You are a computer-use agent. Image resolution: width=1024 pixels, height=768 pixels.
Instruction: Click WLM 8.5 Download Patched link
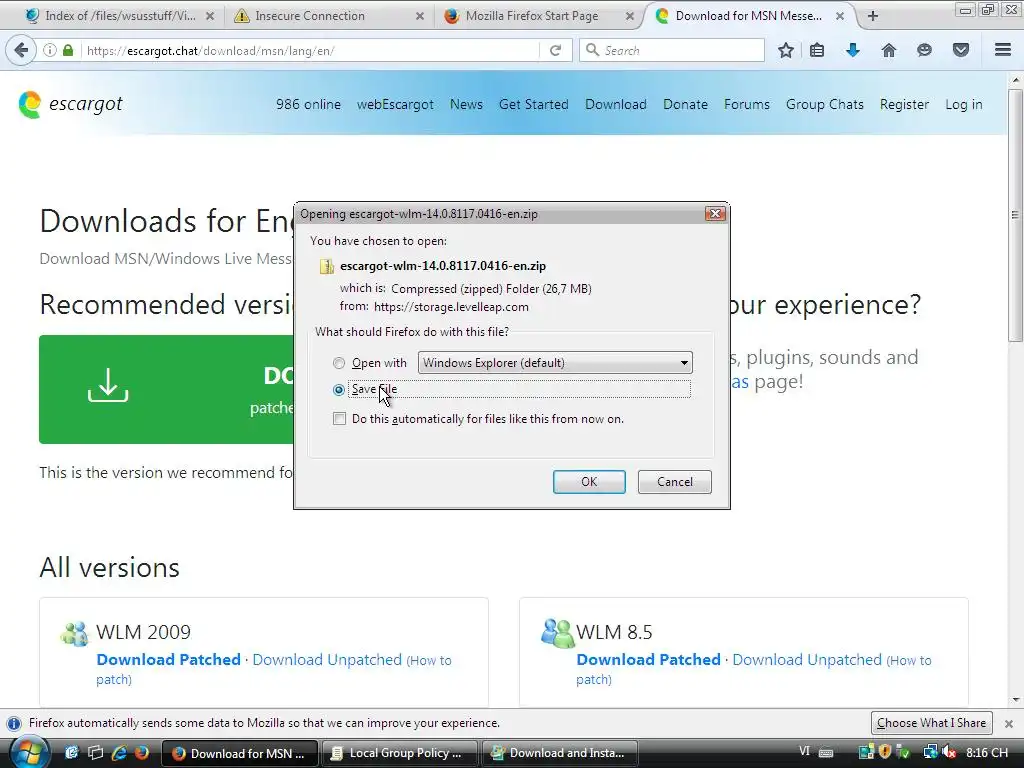click(648, 660)
